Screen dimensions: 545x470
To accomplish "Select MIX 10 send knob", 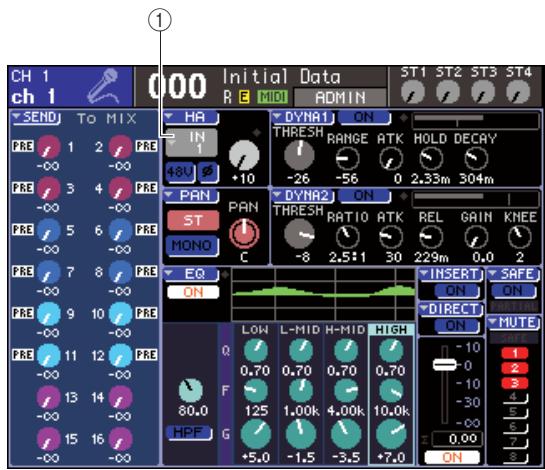I will pos(120,314).
